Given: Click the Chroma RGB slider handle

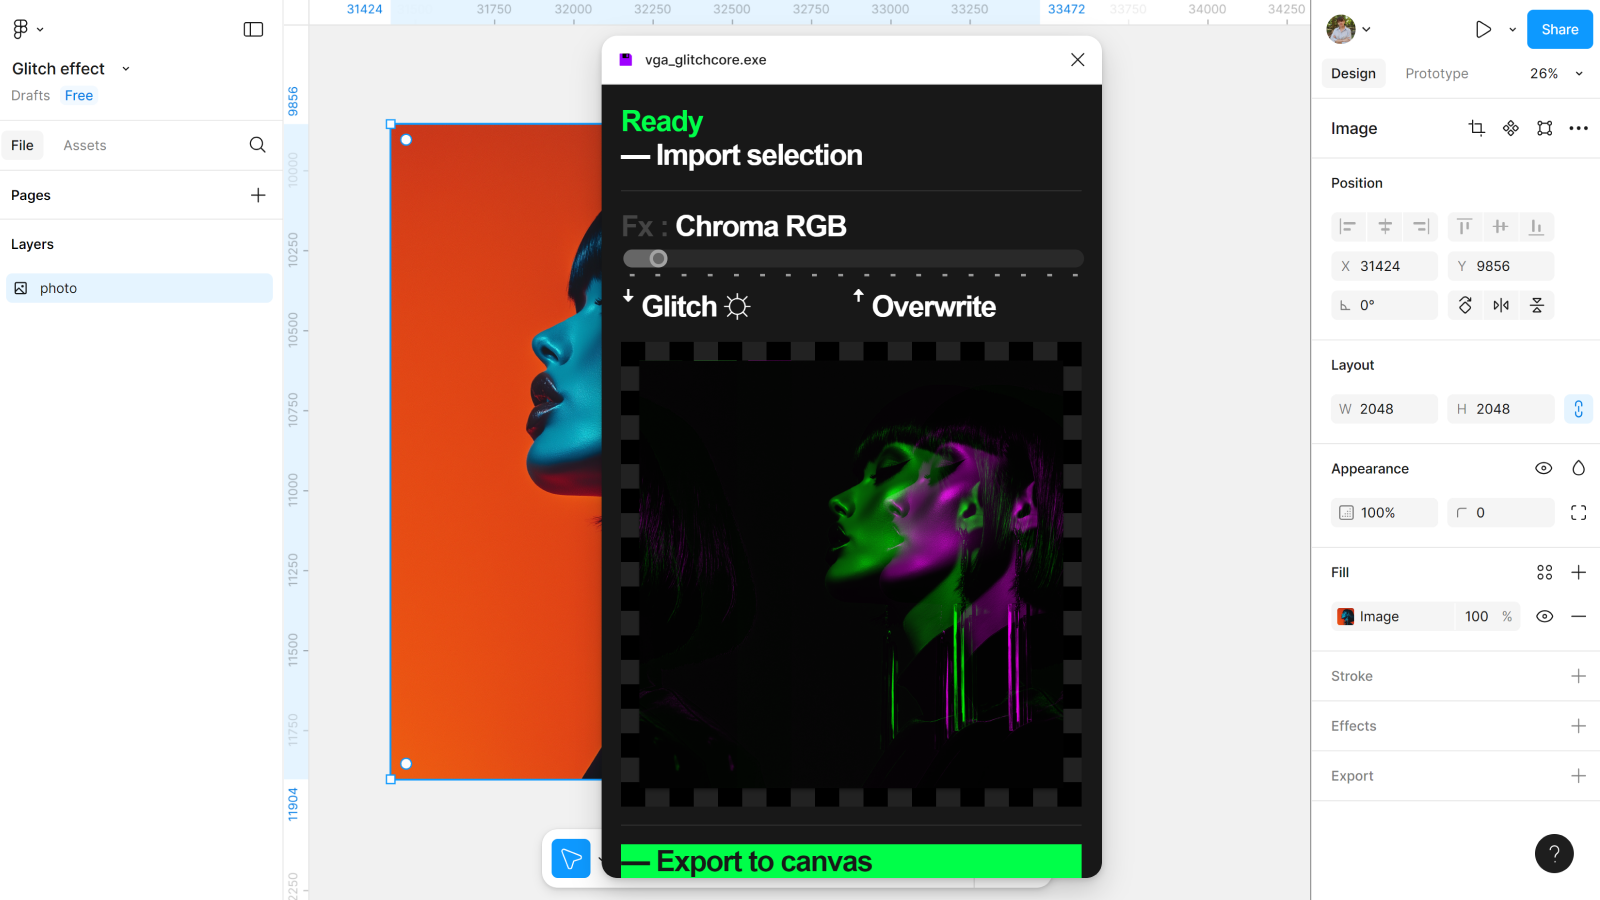Looking at the screenshot, I should pos(658,259).
